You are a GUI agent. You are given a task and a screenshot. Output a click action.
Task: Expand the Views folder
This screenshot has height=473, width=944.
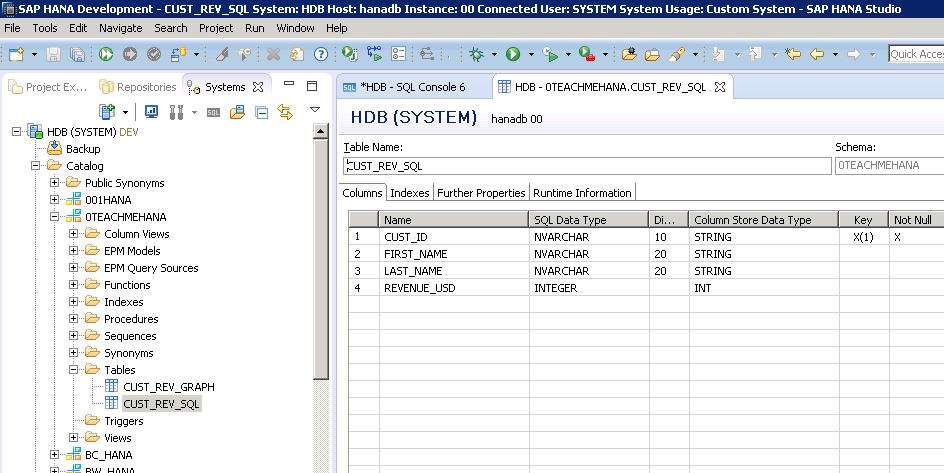pos(73,437)
